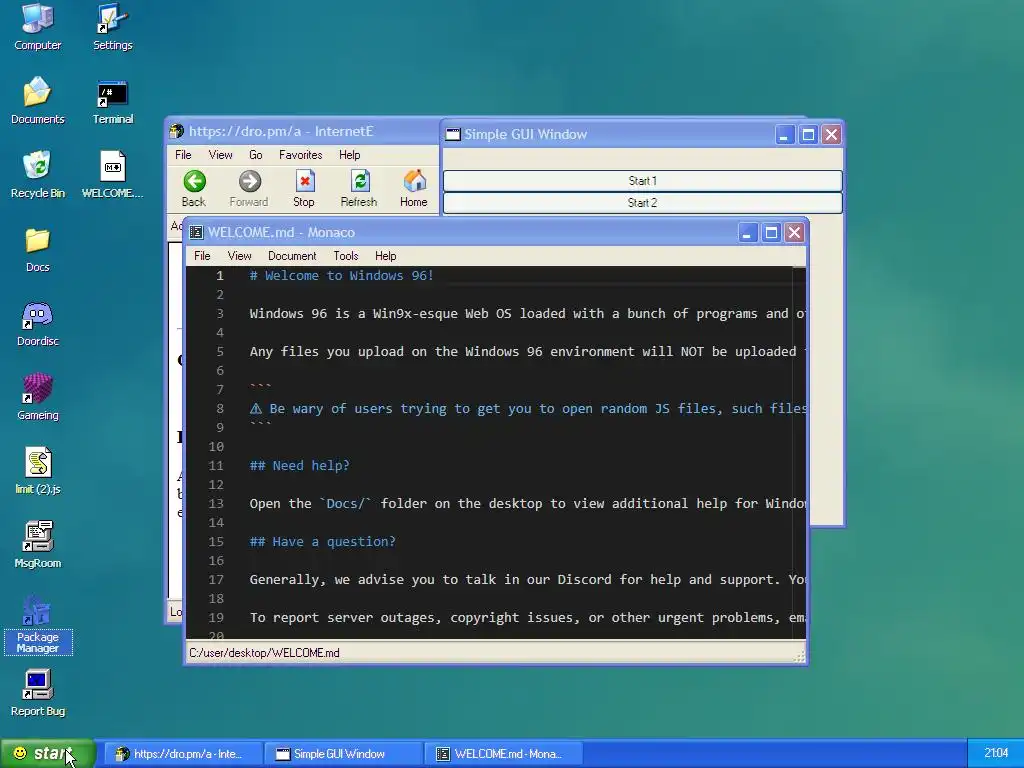
Task: Select the Recycle Bin icon
Action: click(37, 175)
